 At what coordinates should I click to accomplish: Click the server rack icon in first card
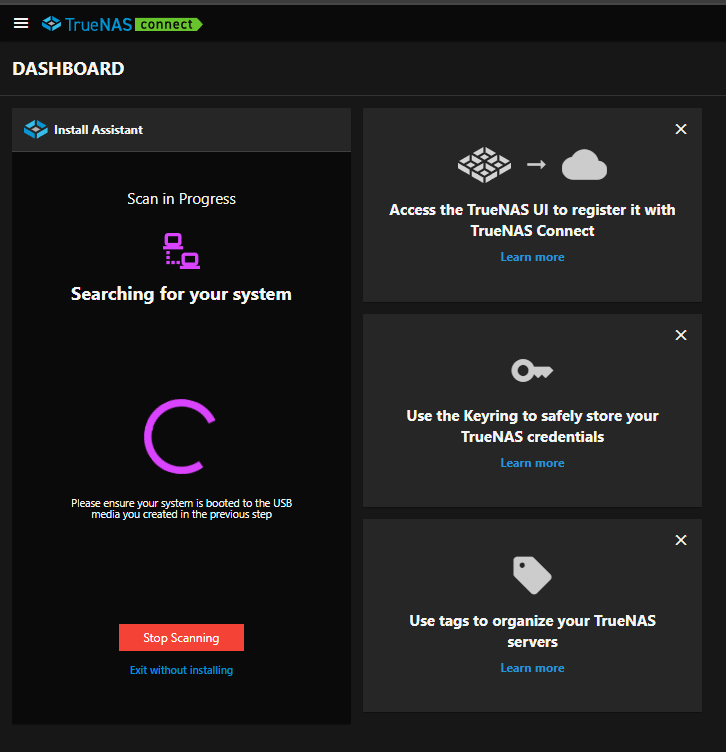tap(484, 164)
